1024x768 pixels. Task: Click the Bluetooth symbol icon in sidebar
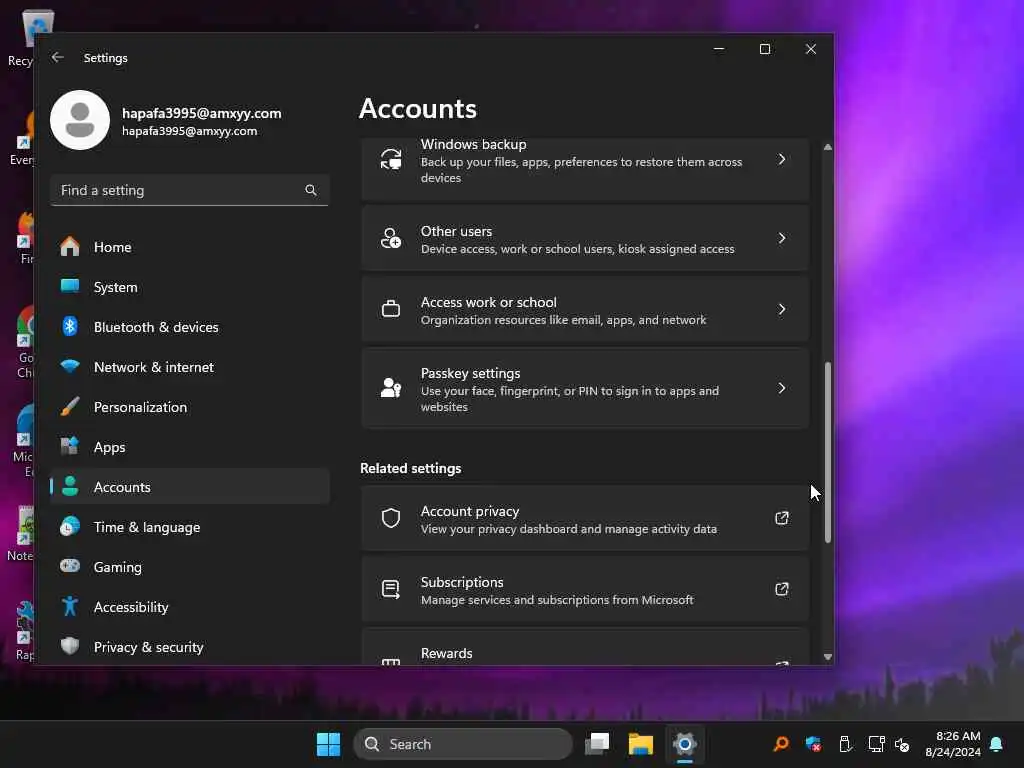pos(70,327)
